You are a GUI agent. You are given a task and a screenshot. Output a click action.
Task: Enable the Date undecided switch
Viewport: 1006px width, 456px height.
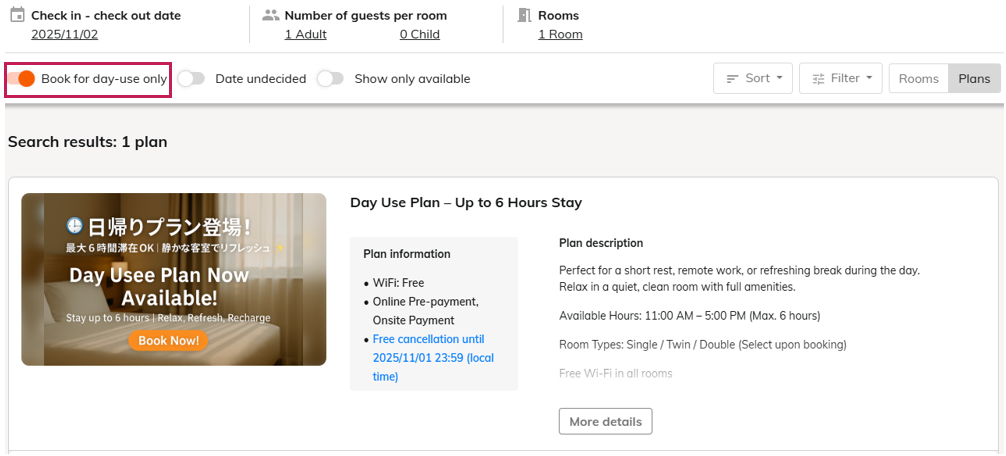[x=191, y=78]
